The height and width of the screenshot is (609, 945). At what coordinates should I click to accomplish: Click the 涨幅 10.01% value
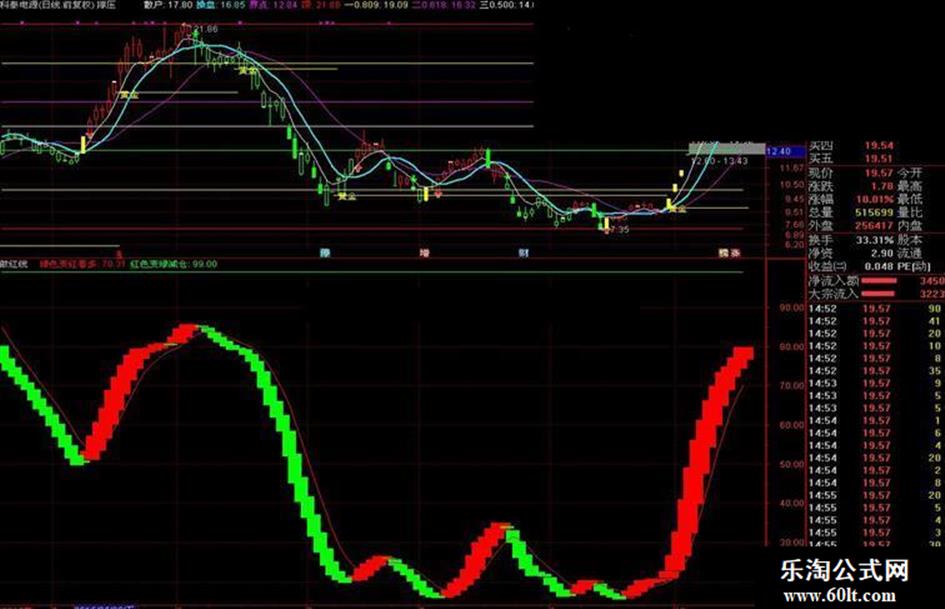click(874, 199)
